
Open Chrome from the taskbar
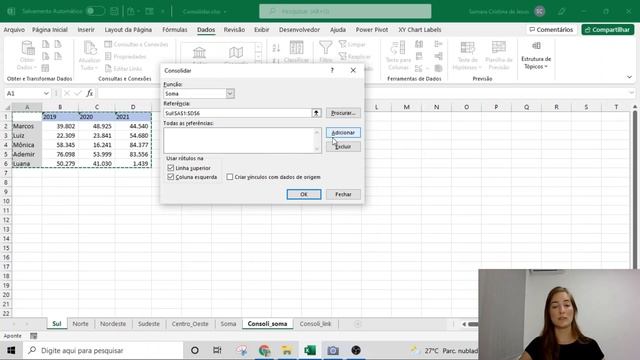[x=264, y=350]
